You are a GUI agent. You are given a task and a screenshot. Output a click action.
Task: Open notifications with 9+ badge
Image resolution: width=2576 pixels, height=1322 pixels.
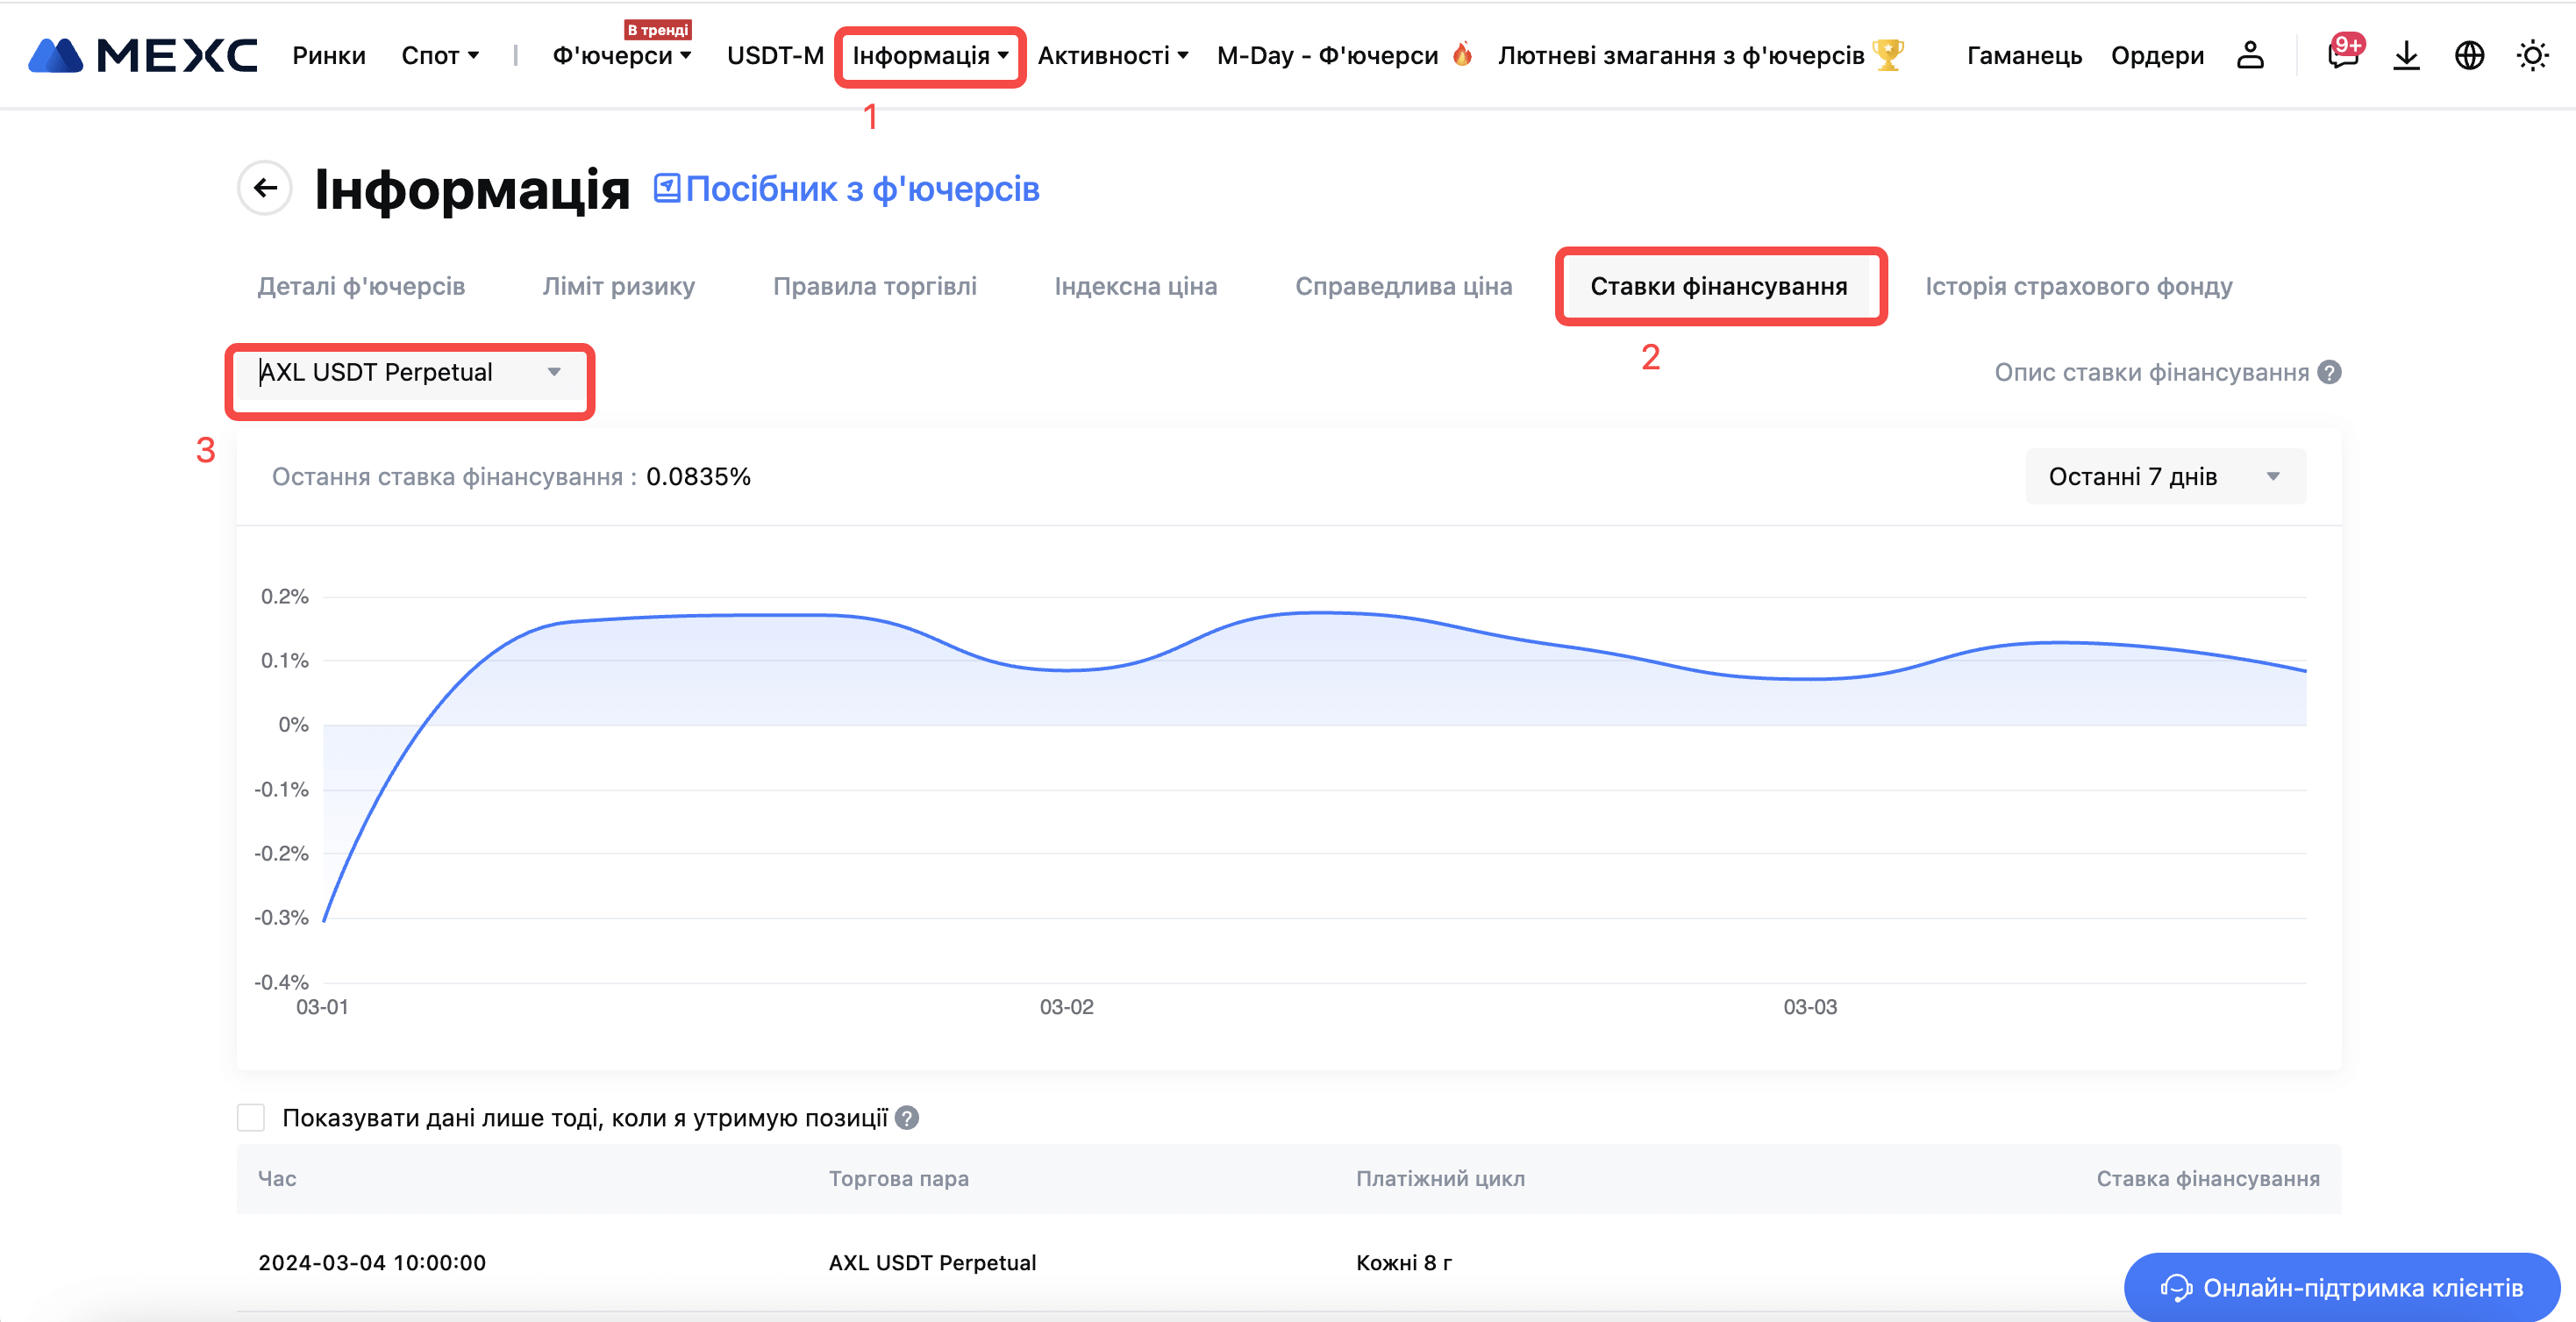click(x=2342, y=55)
